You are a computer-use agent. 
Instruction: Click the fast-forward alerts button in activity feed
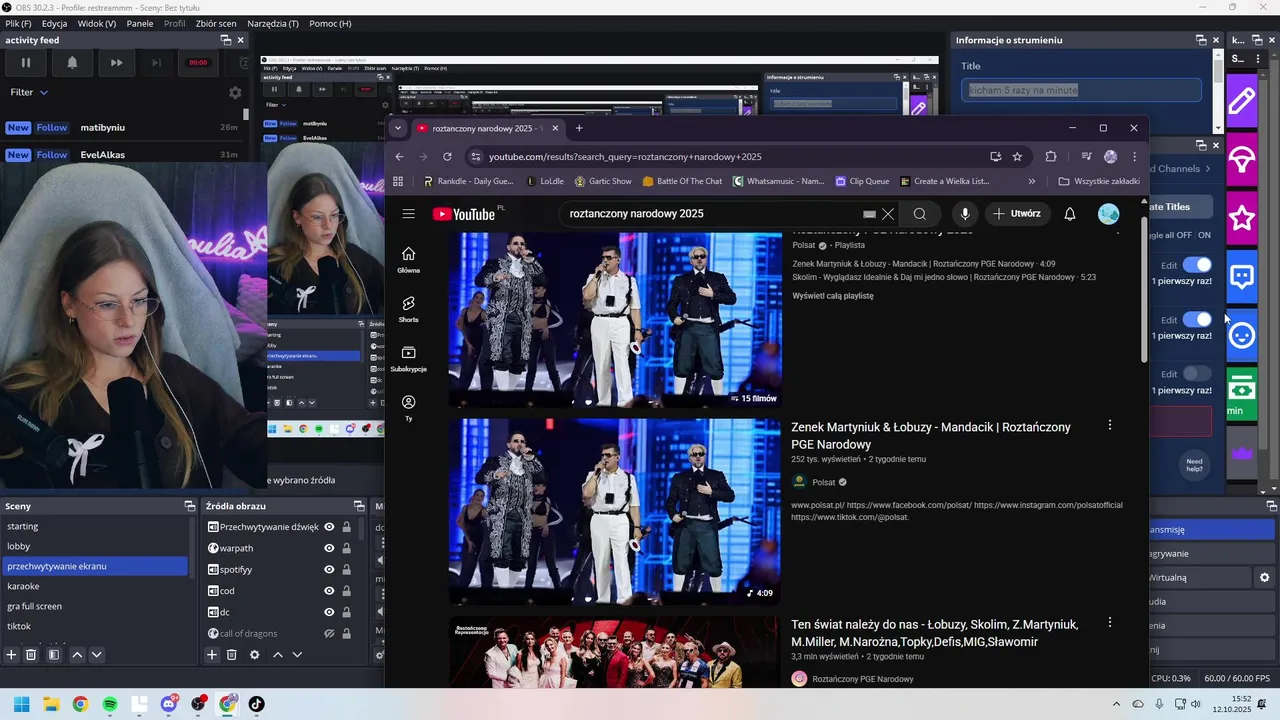(116, 63)
